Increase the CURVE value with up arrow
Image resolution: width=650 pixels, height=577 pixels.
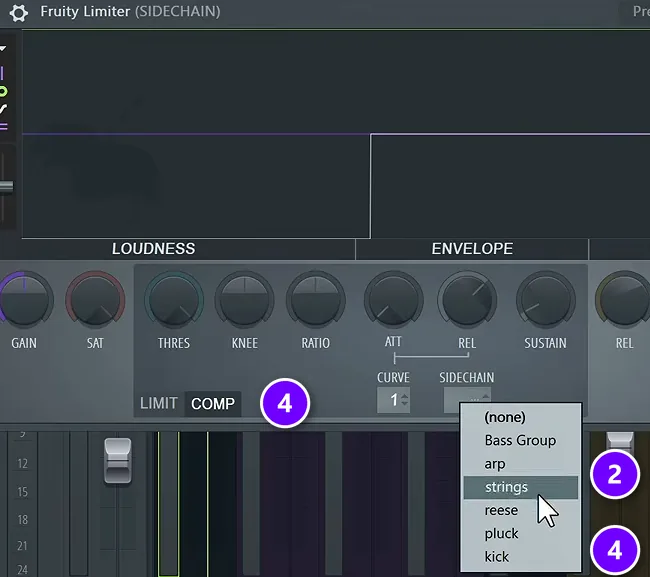(x=405, y=396)
